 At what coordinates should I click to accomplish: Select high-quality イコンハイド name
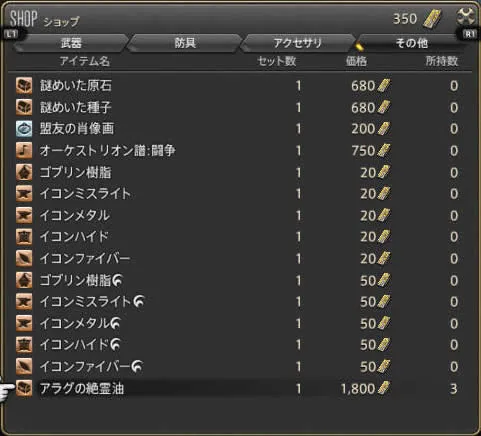[x=80, y=345]
